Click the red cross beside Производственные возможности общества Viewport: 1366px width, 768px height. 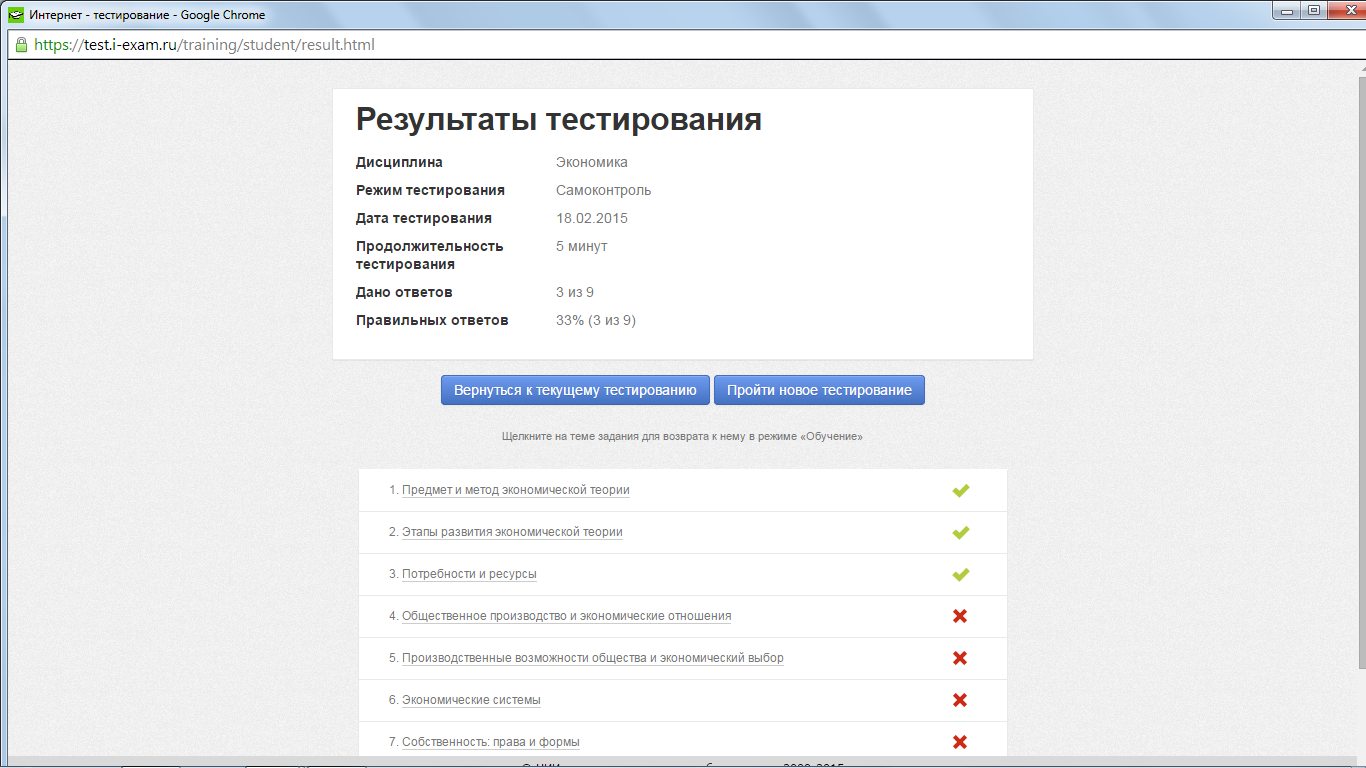click(960, 658)
